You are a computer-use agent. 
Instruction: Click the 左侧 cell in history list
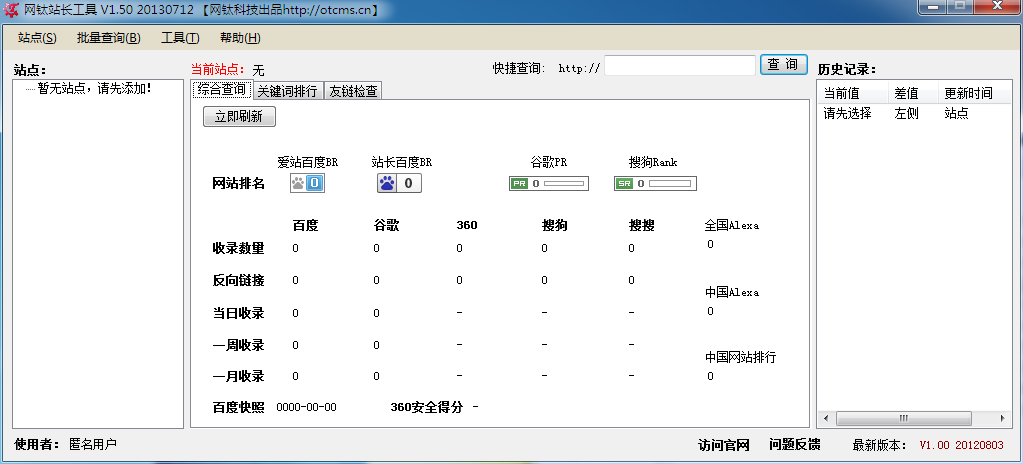pyautogui.click(x=906, y=114)
